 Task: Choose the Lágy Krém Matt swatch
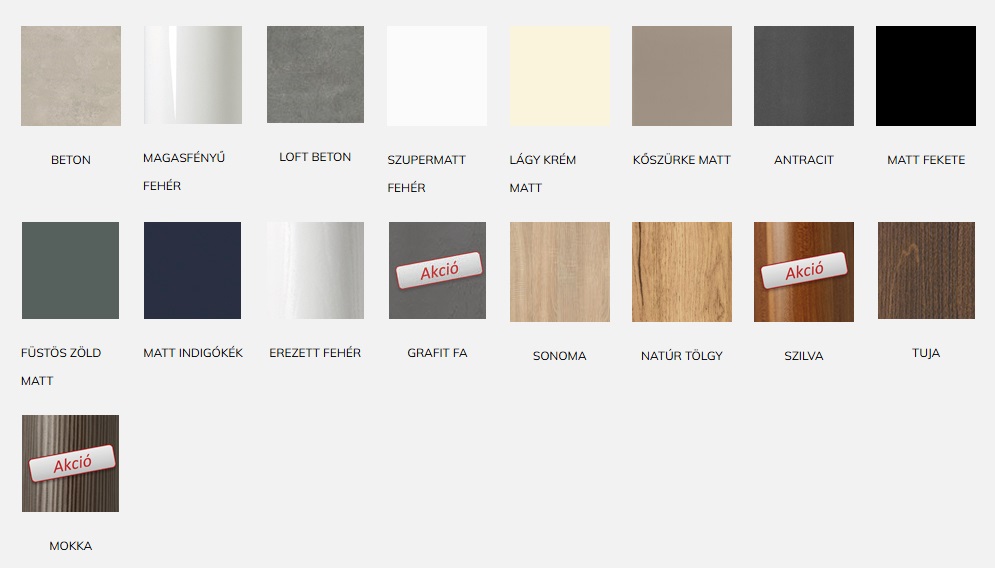point(560,76)
